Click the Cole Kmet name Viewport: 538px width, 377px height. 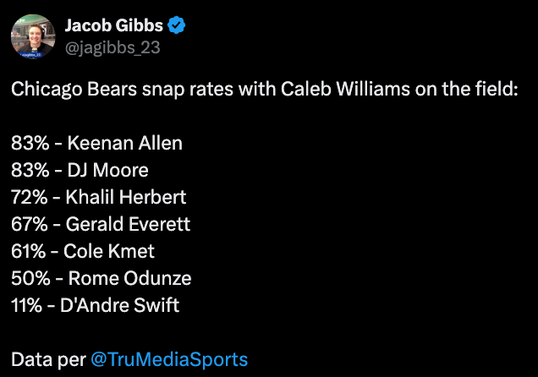click(109, 251)
